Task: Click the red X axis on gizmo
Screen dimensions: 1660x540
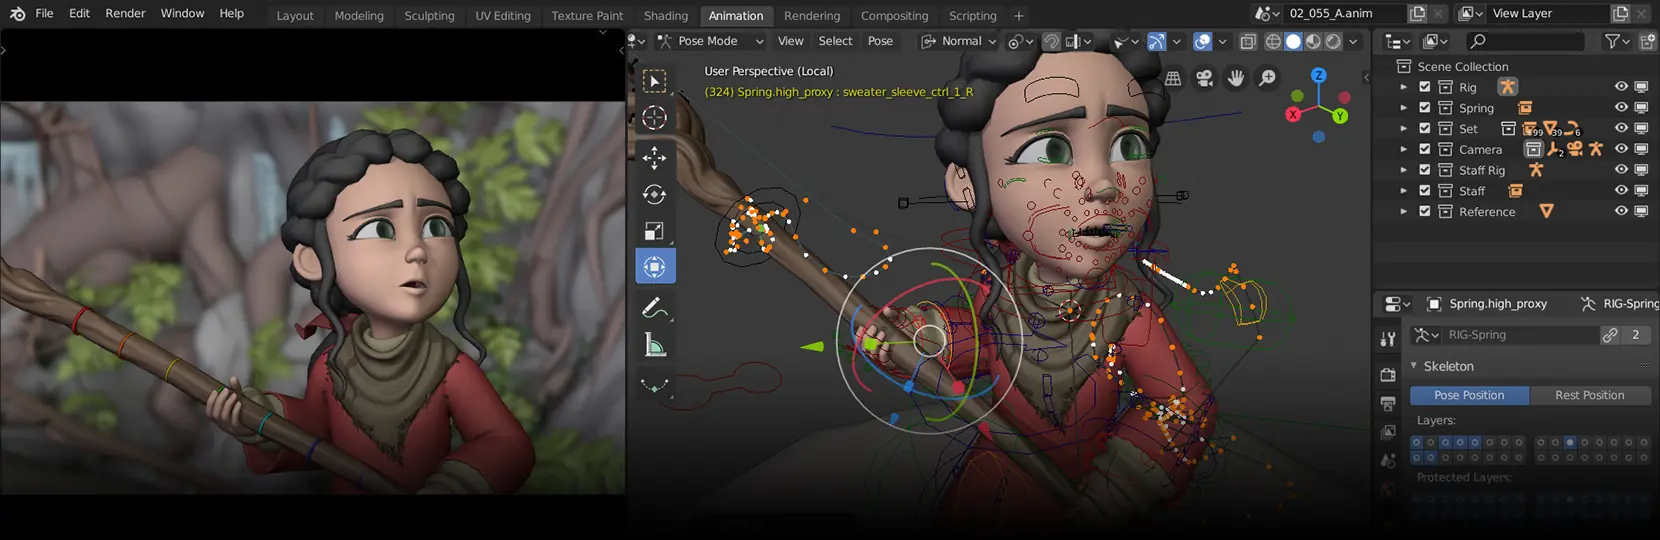Action: pos(1293,114)
